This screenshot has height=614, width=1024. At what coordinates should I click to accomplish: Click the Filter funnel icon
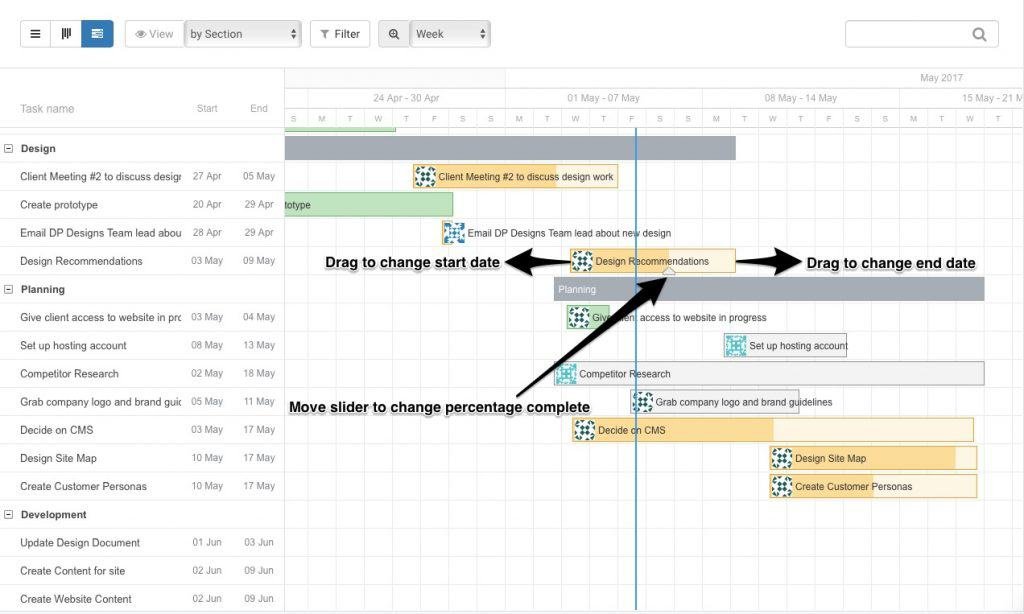[323, 33]
